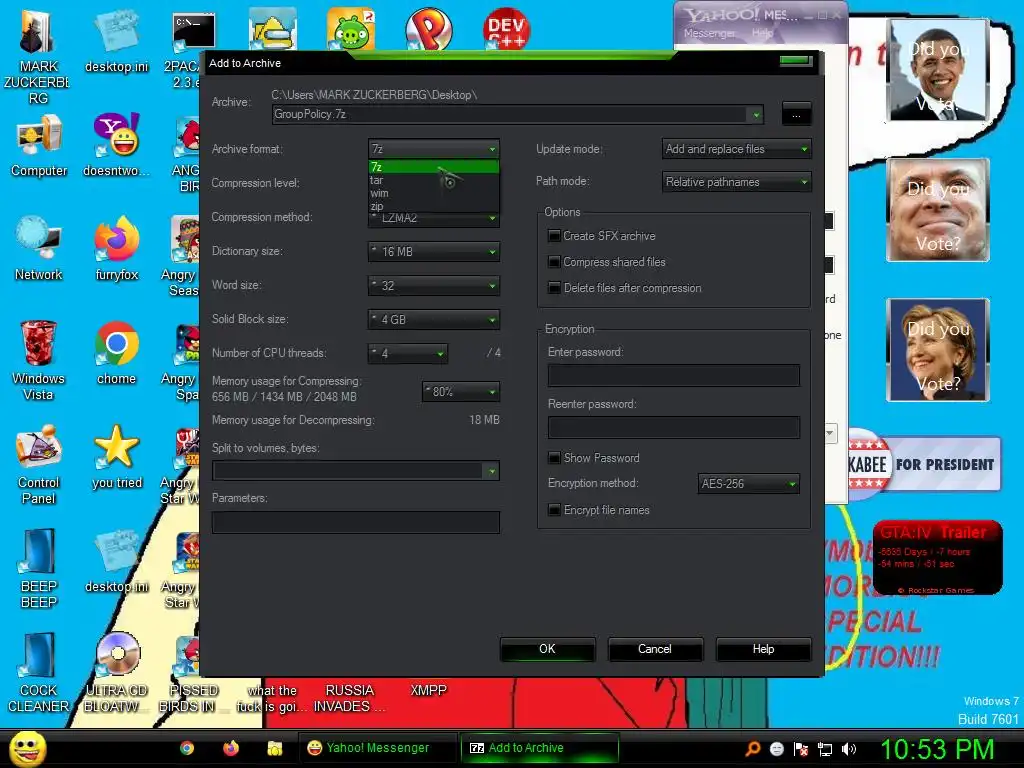Click the Hillary Did you Vote thumbnail

(938, 350)
